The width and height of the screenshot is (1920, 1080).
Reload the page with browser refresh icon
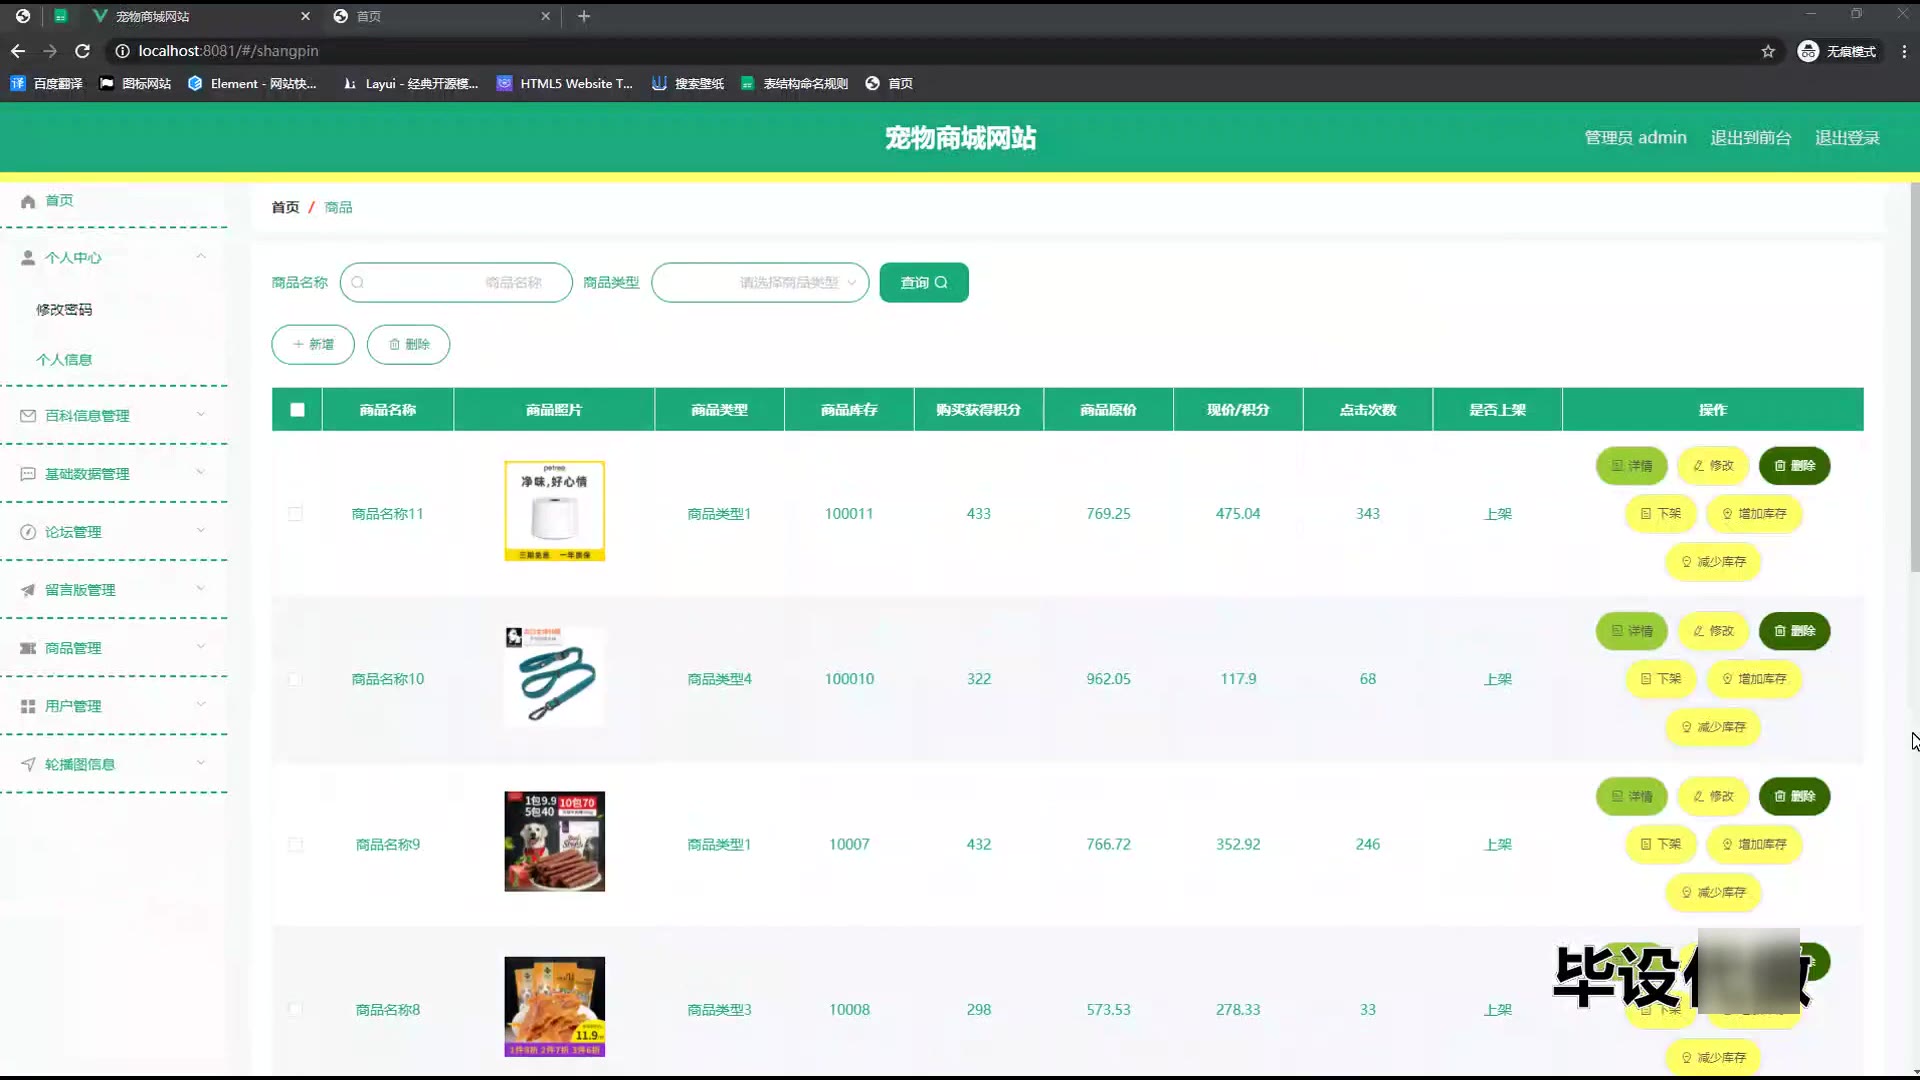click(83, 51)
